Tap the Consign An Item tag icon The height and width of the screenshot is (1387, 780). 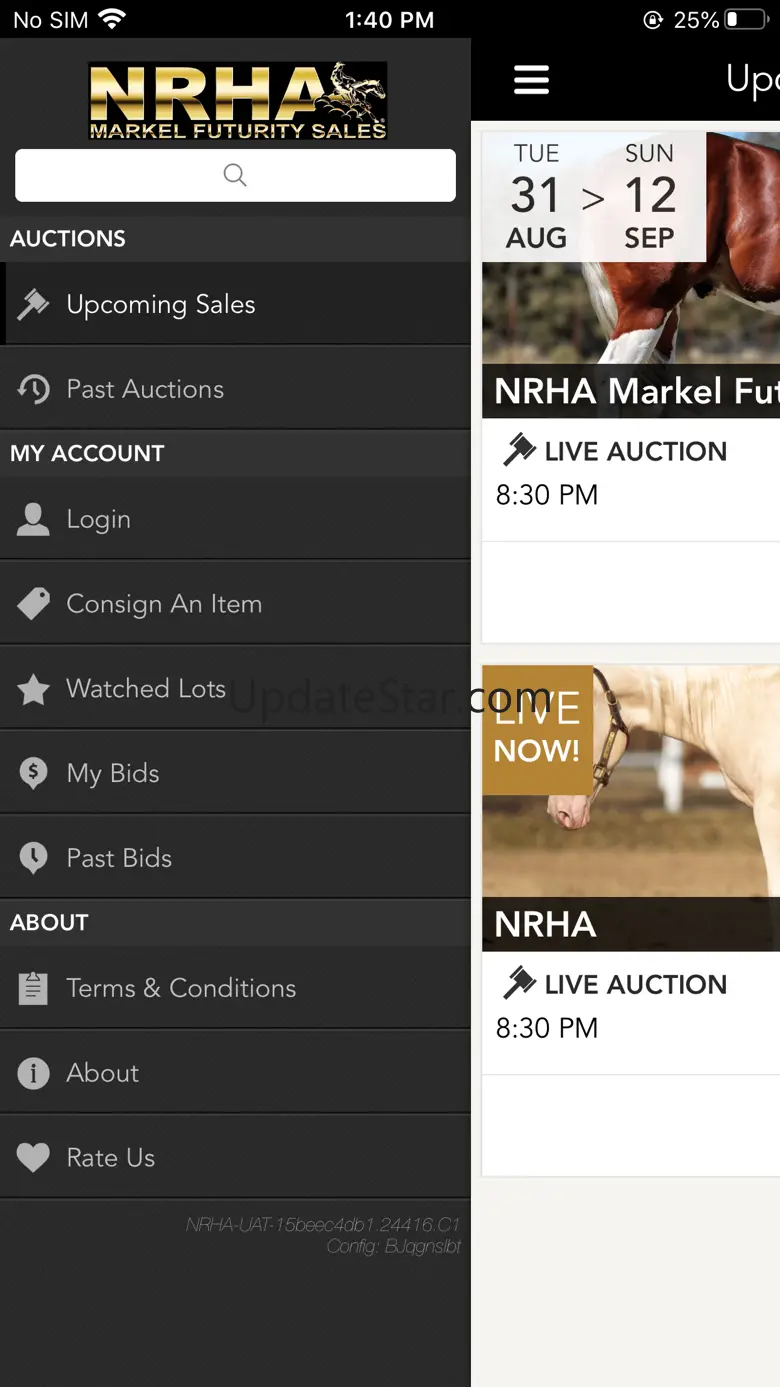pyautogui.click(x=33, y=604)
